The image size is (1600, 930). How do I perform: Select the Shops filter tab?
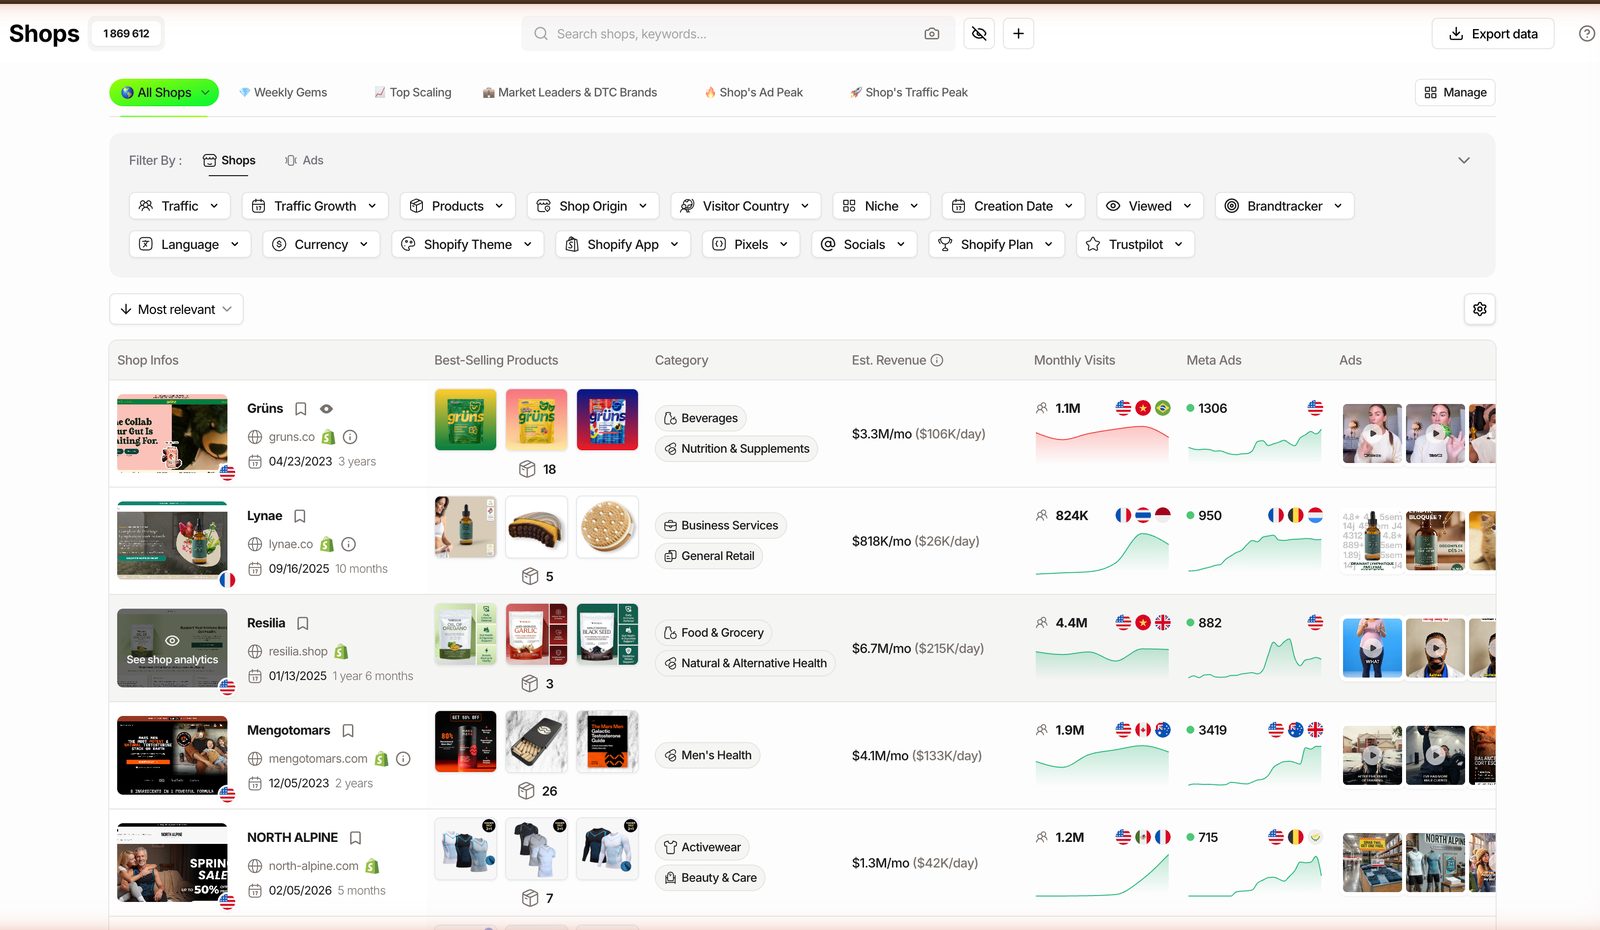click(x=229, y=160)
